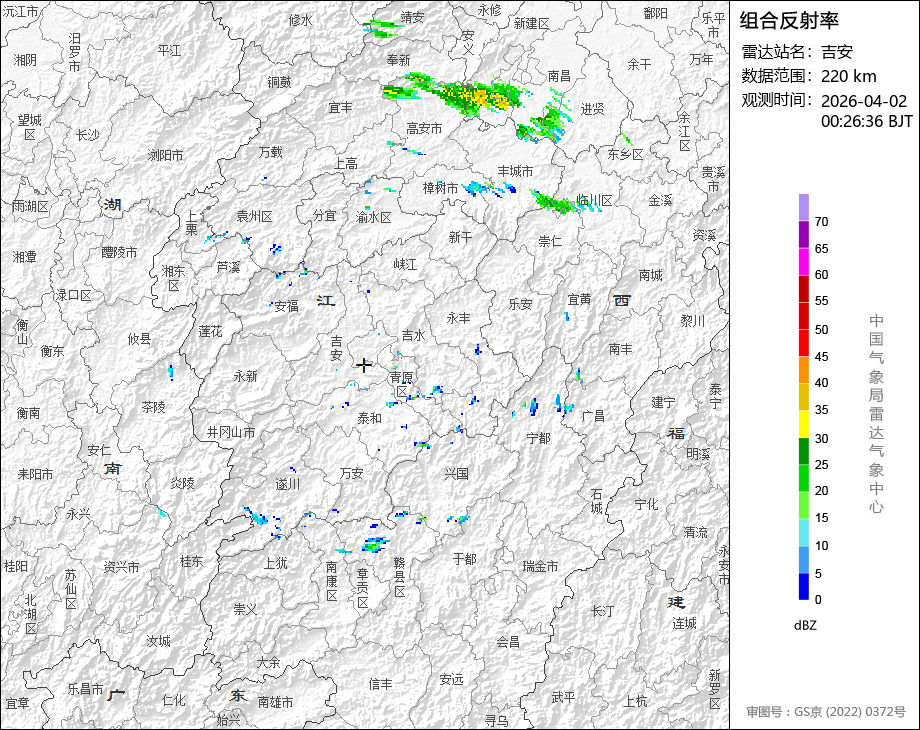Click the 00:26:36 BJT time value
The height and width of the screenshot is (730, 920).
pyautogui.click(x=867, y=121)
